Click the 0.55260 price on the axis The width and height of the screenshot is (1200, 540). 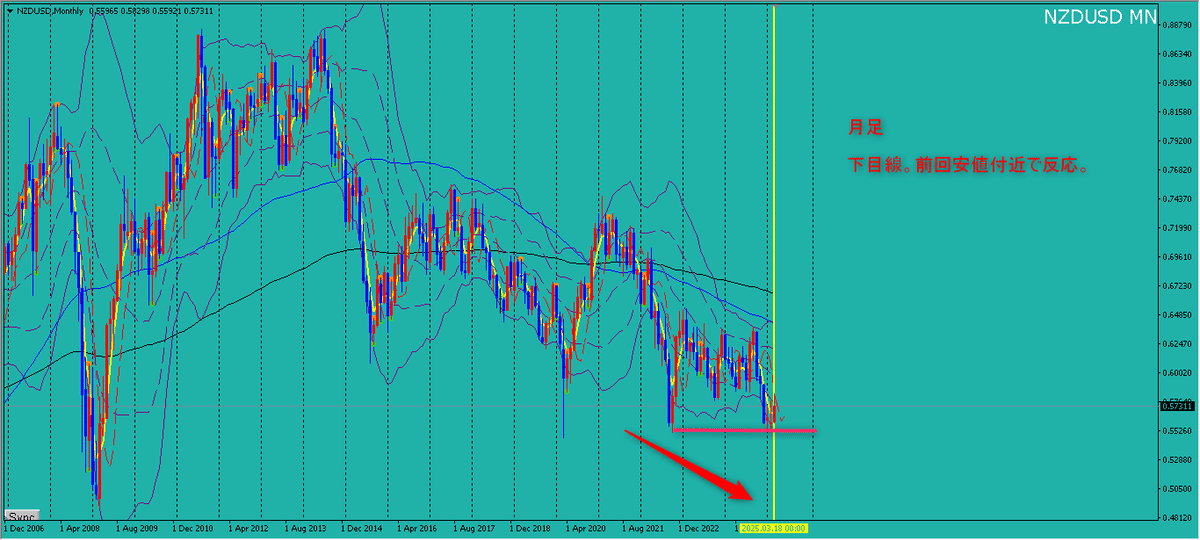click(x=1178, y=430)
